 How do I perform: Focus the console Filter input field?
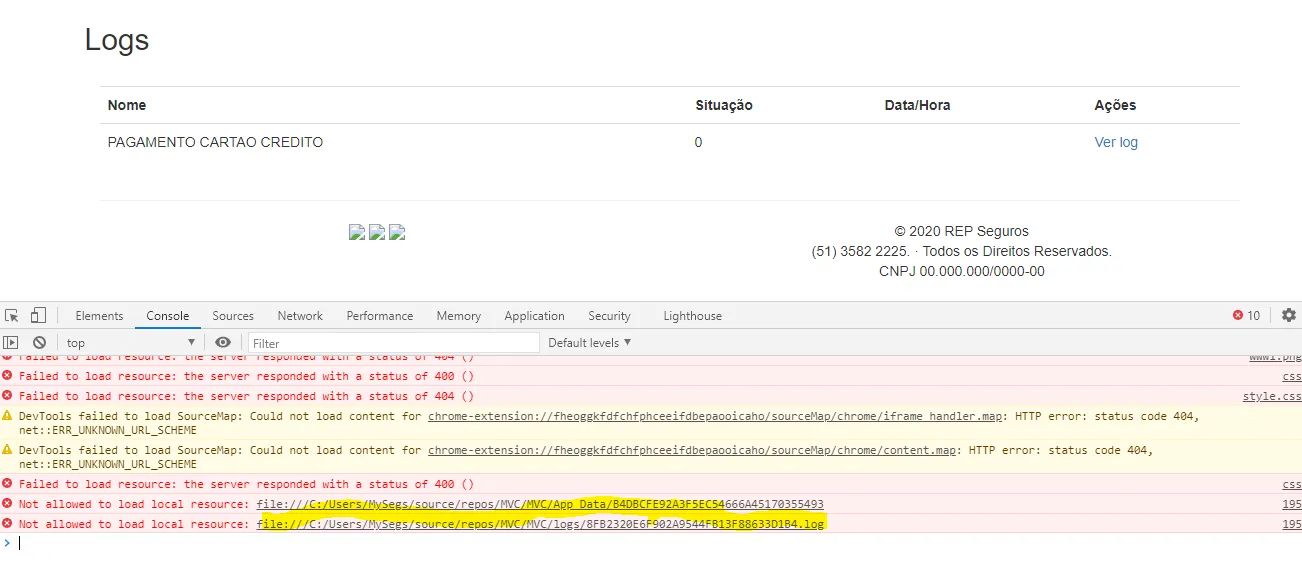pyautogui.click(x=394, y=342)
